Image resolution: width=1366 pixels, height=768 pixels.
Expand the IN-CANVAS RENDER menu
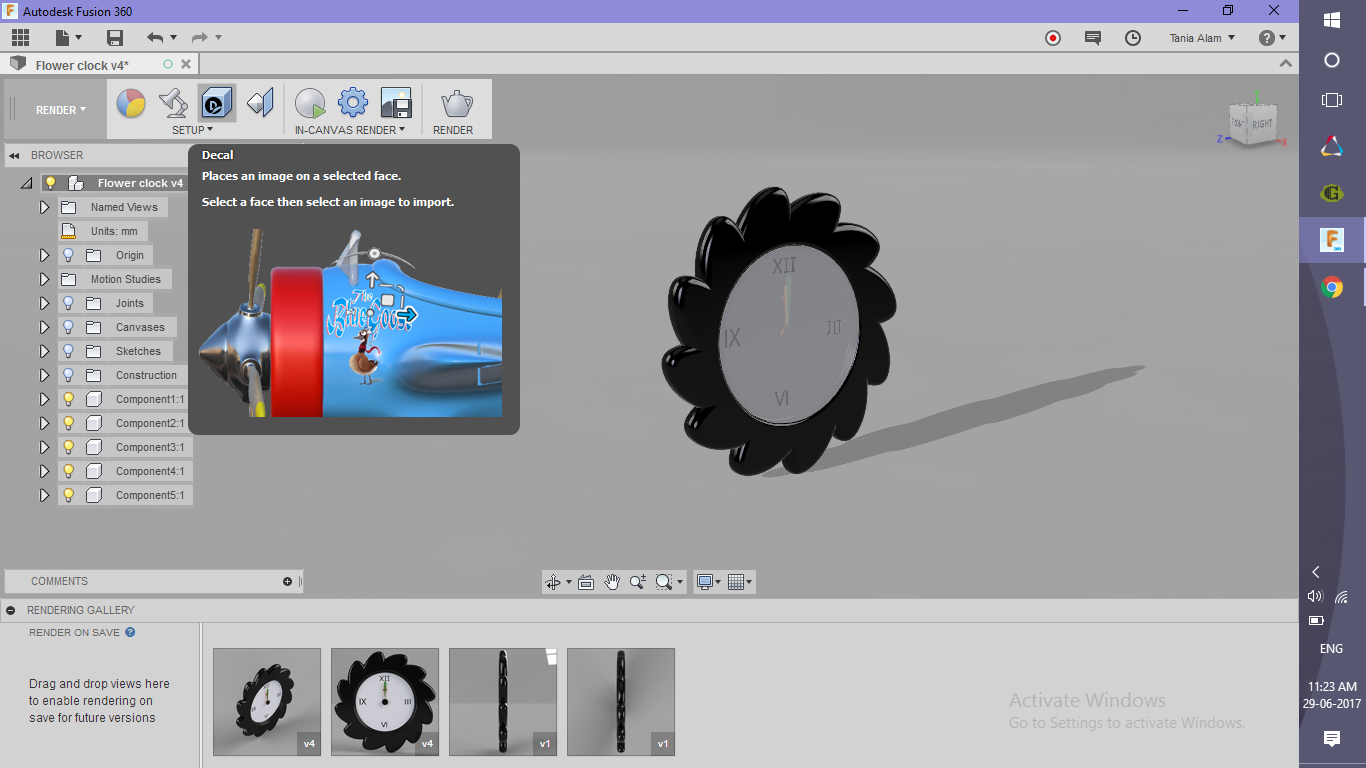350,130
